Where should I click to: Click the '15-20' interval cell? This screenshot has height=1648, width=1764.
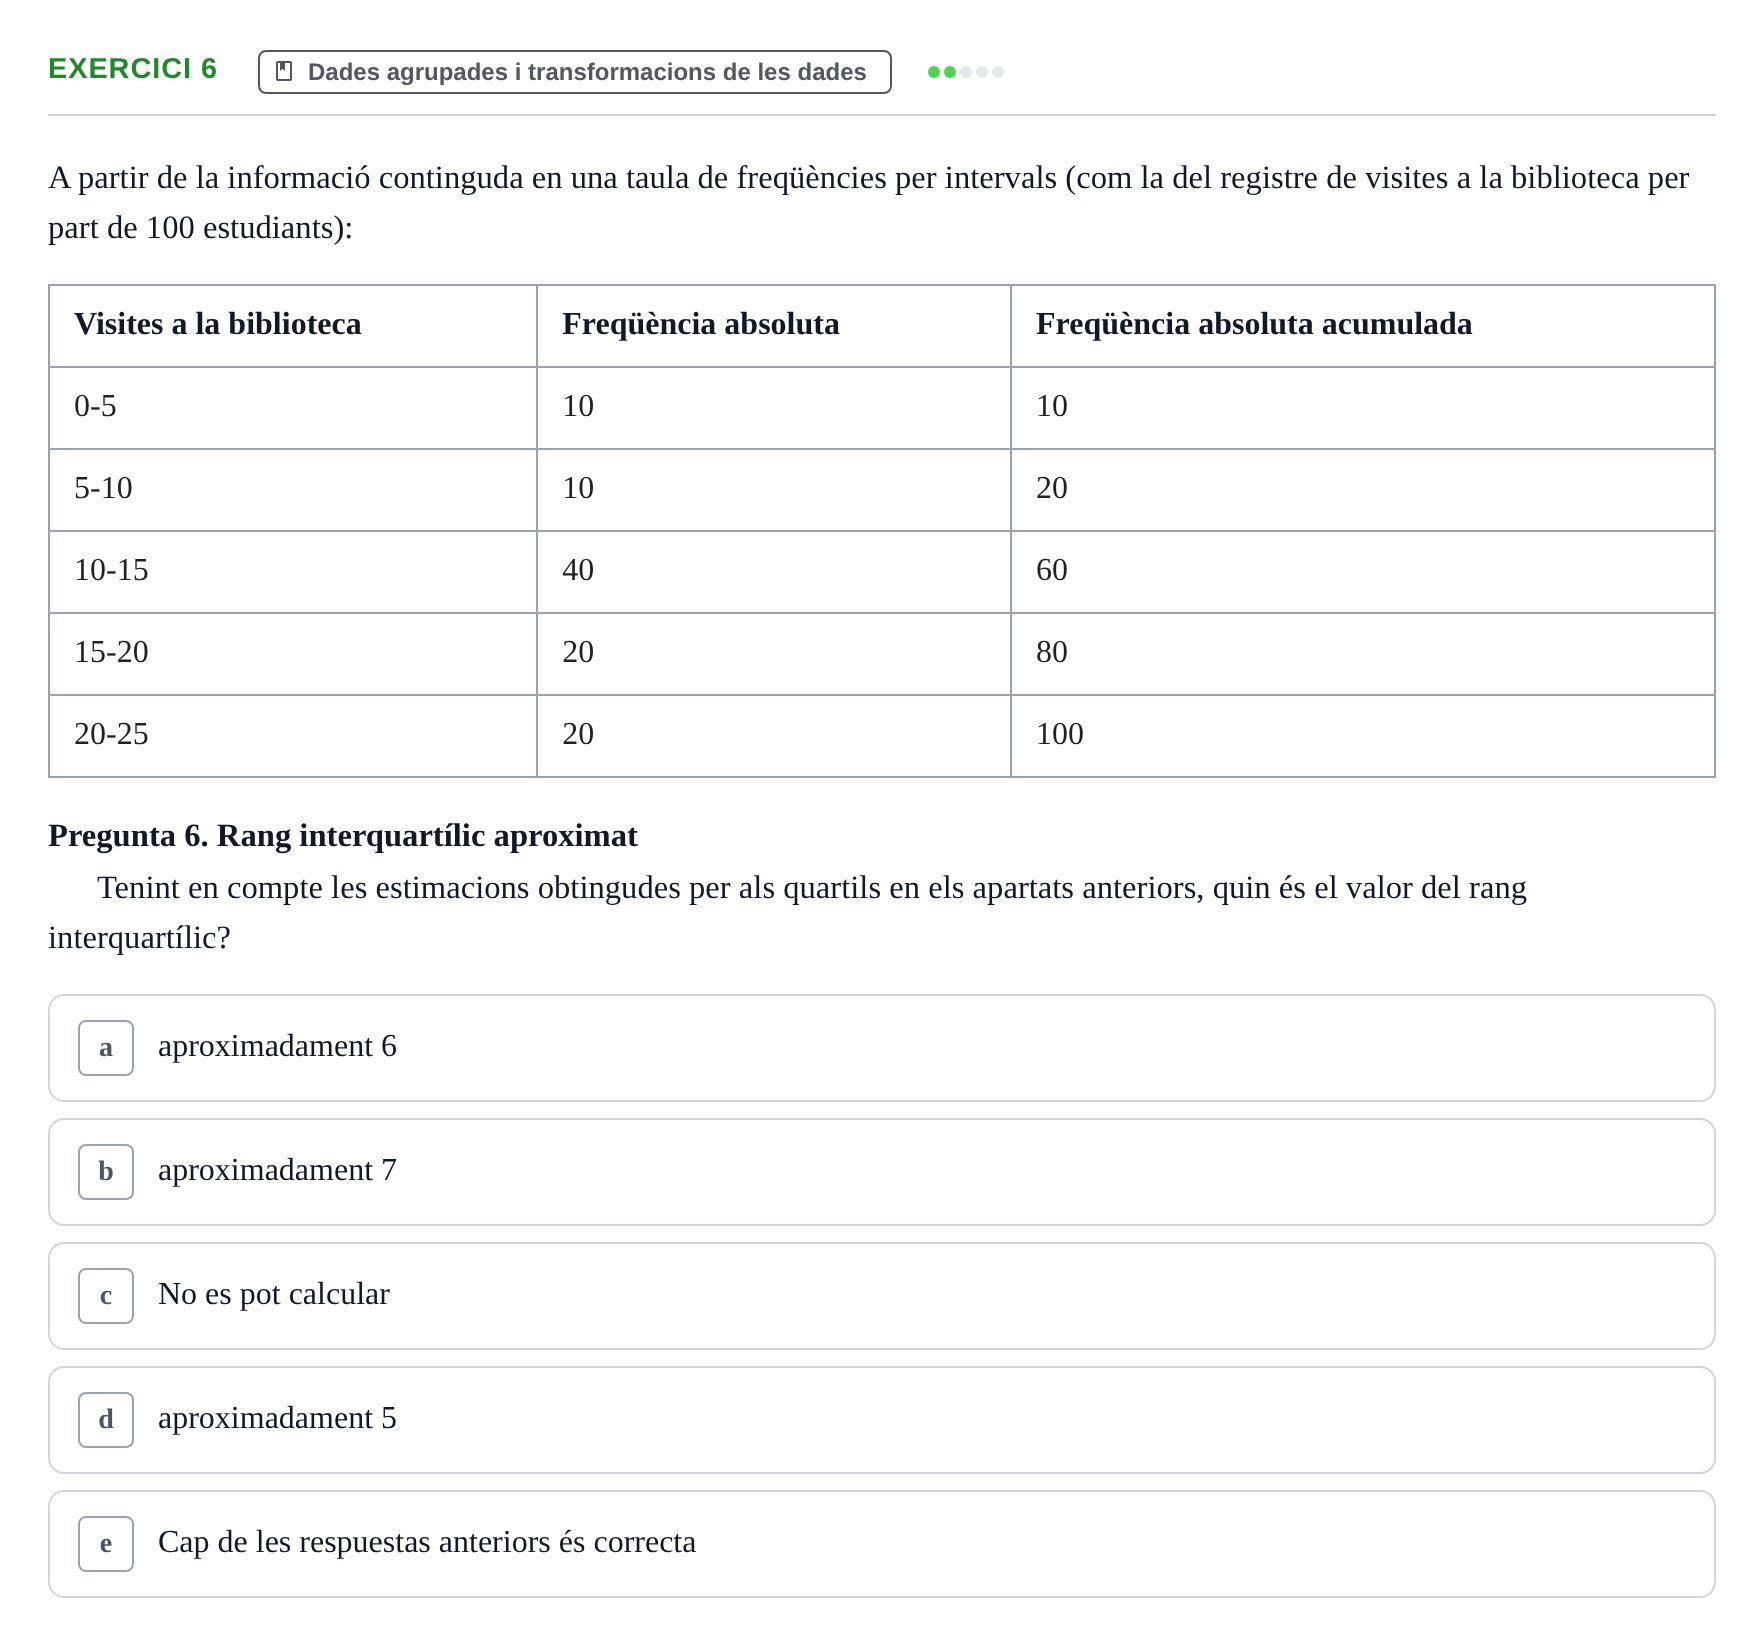click(293, 654)
